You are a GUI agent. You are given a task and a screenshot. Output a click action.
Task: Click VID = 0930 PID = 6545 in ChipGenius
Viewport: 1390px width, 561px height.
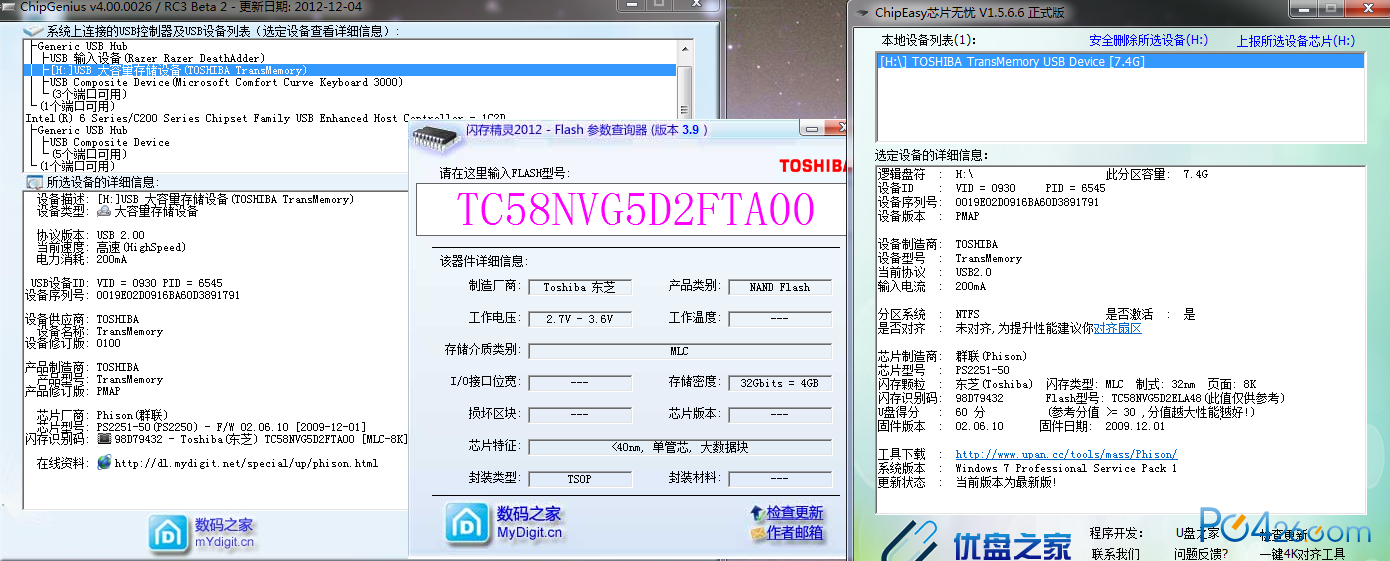pos(159,283)
